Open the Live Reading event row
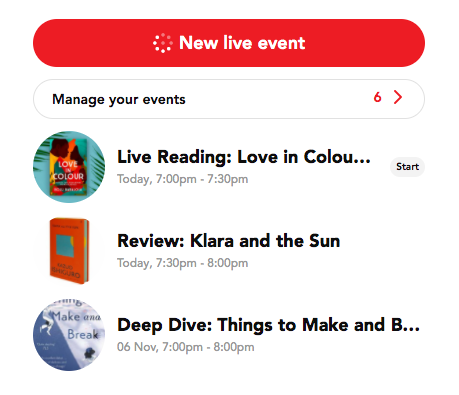The image size is (459, 395). point(229,167)
